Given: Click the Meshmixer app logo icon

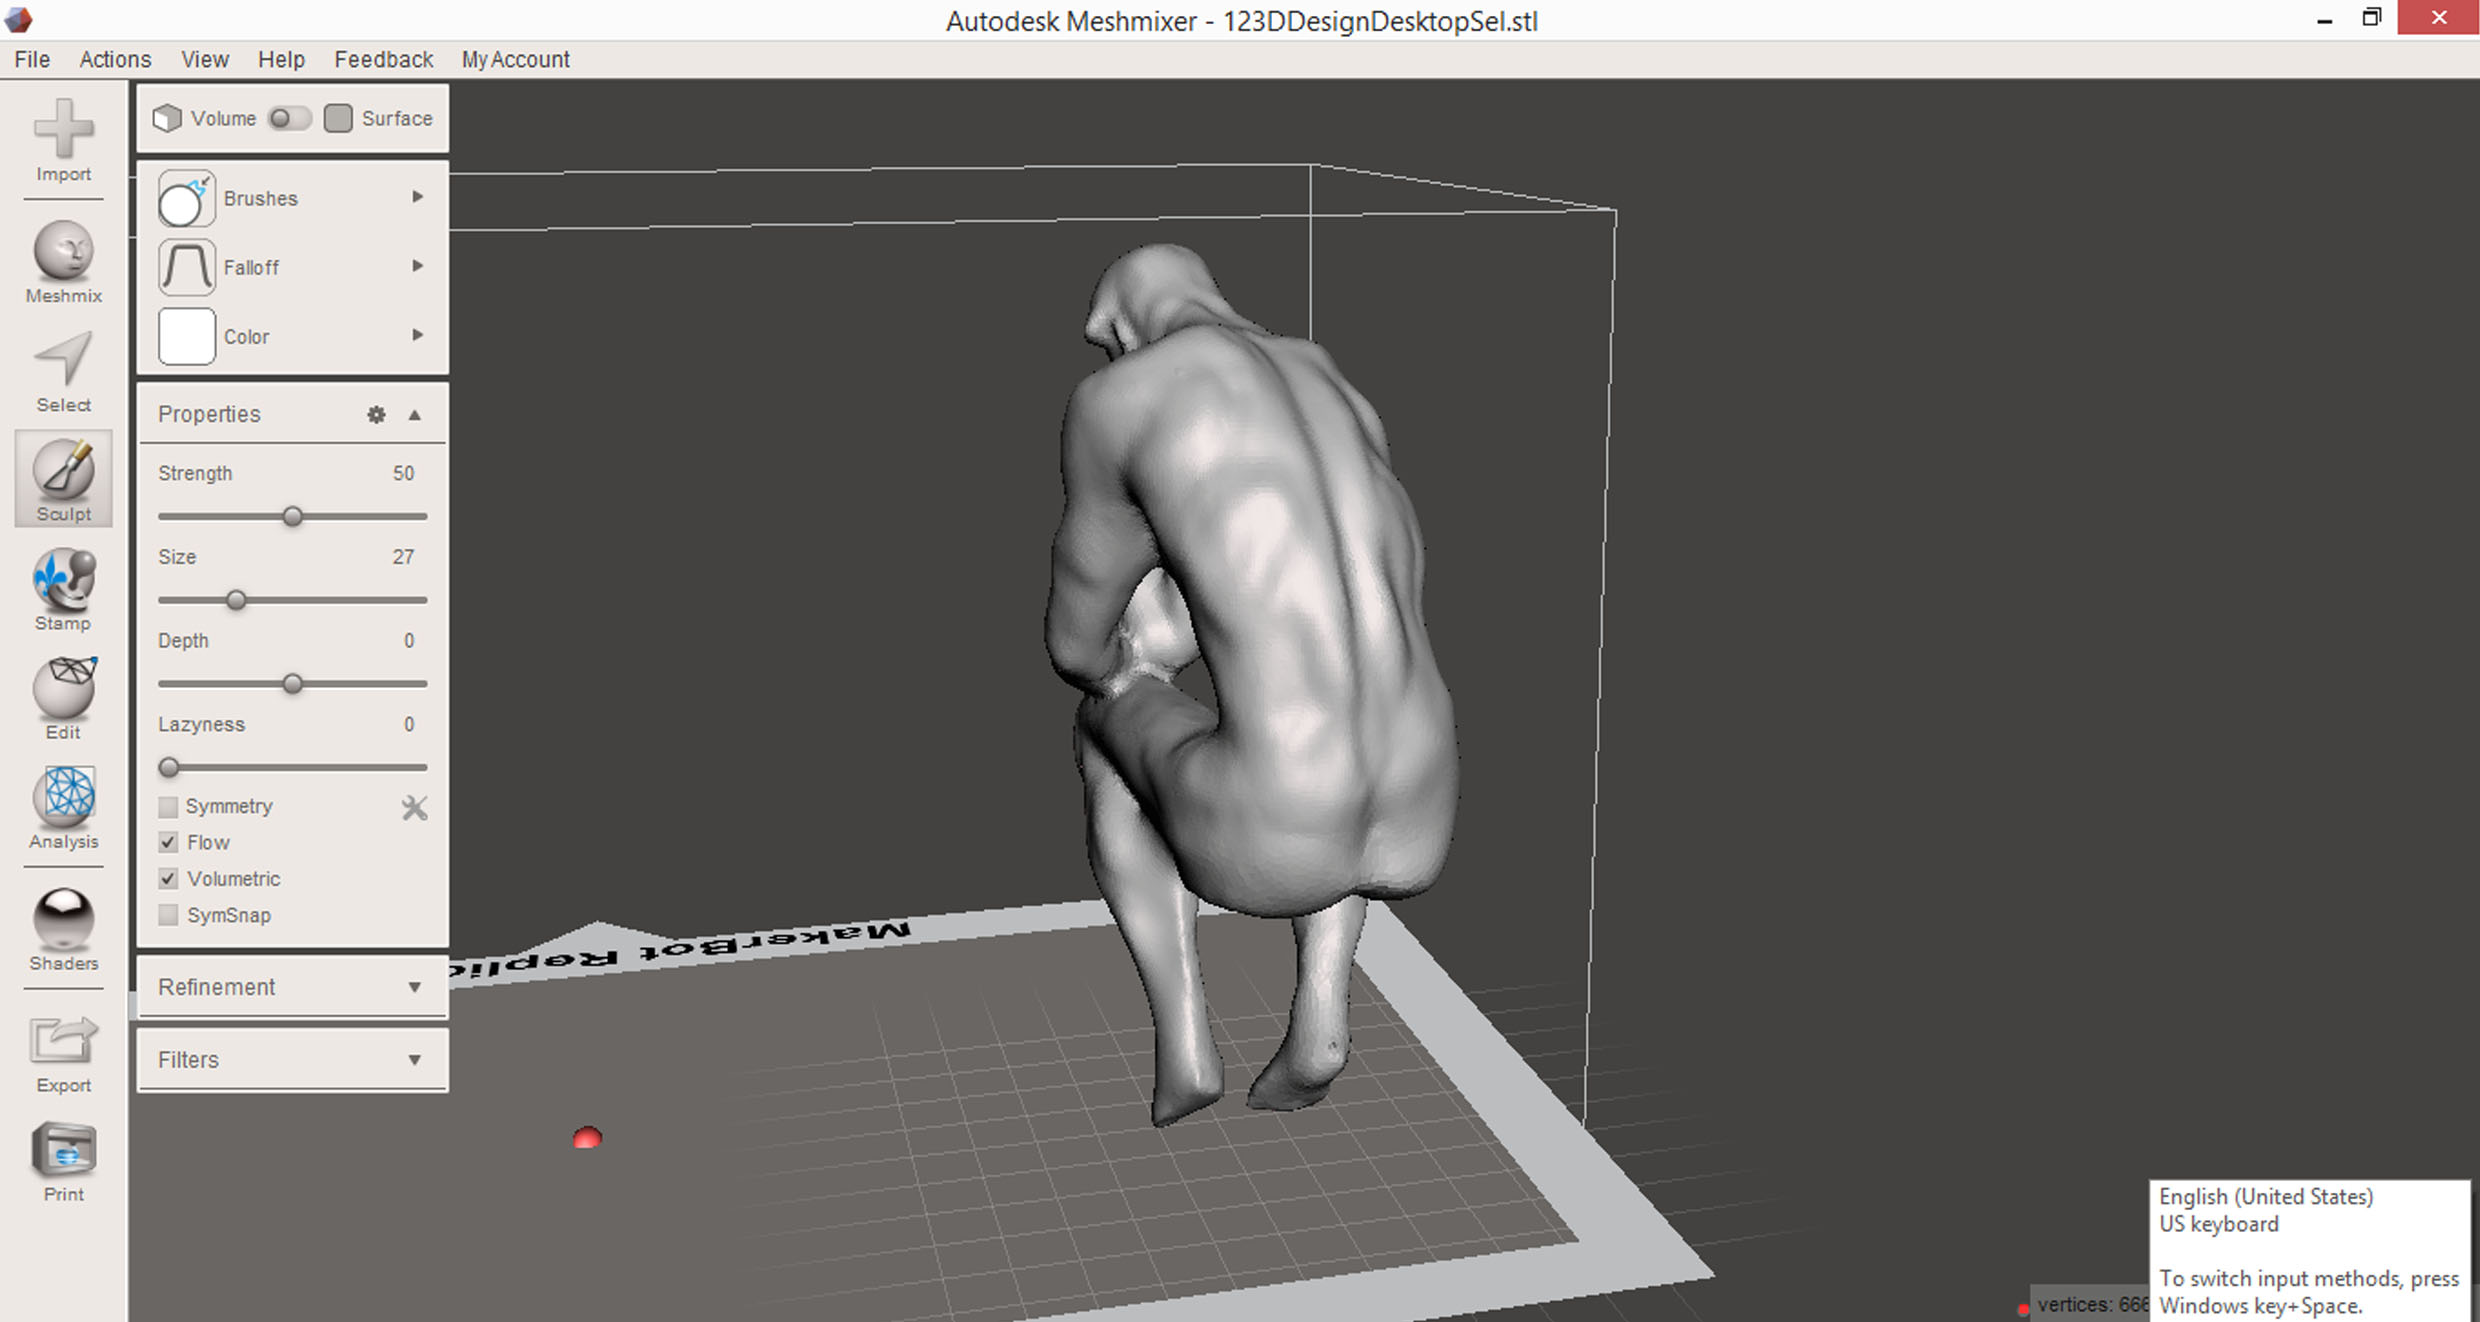Looking at the screenshot, I should (x=18, y=18).
